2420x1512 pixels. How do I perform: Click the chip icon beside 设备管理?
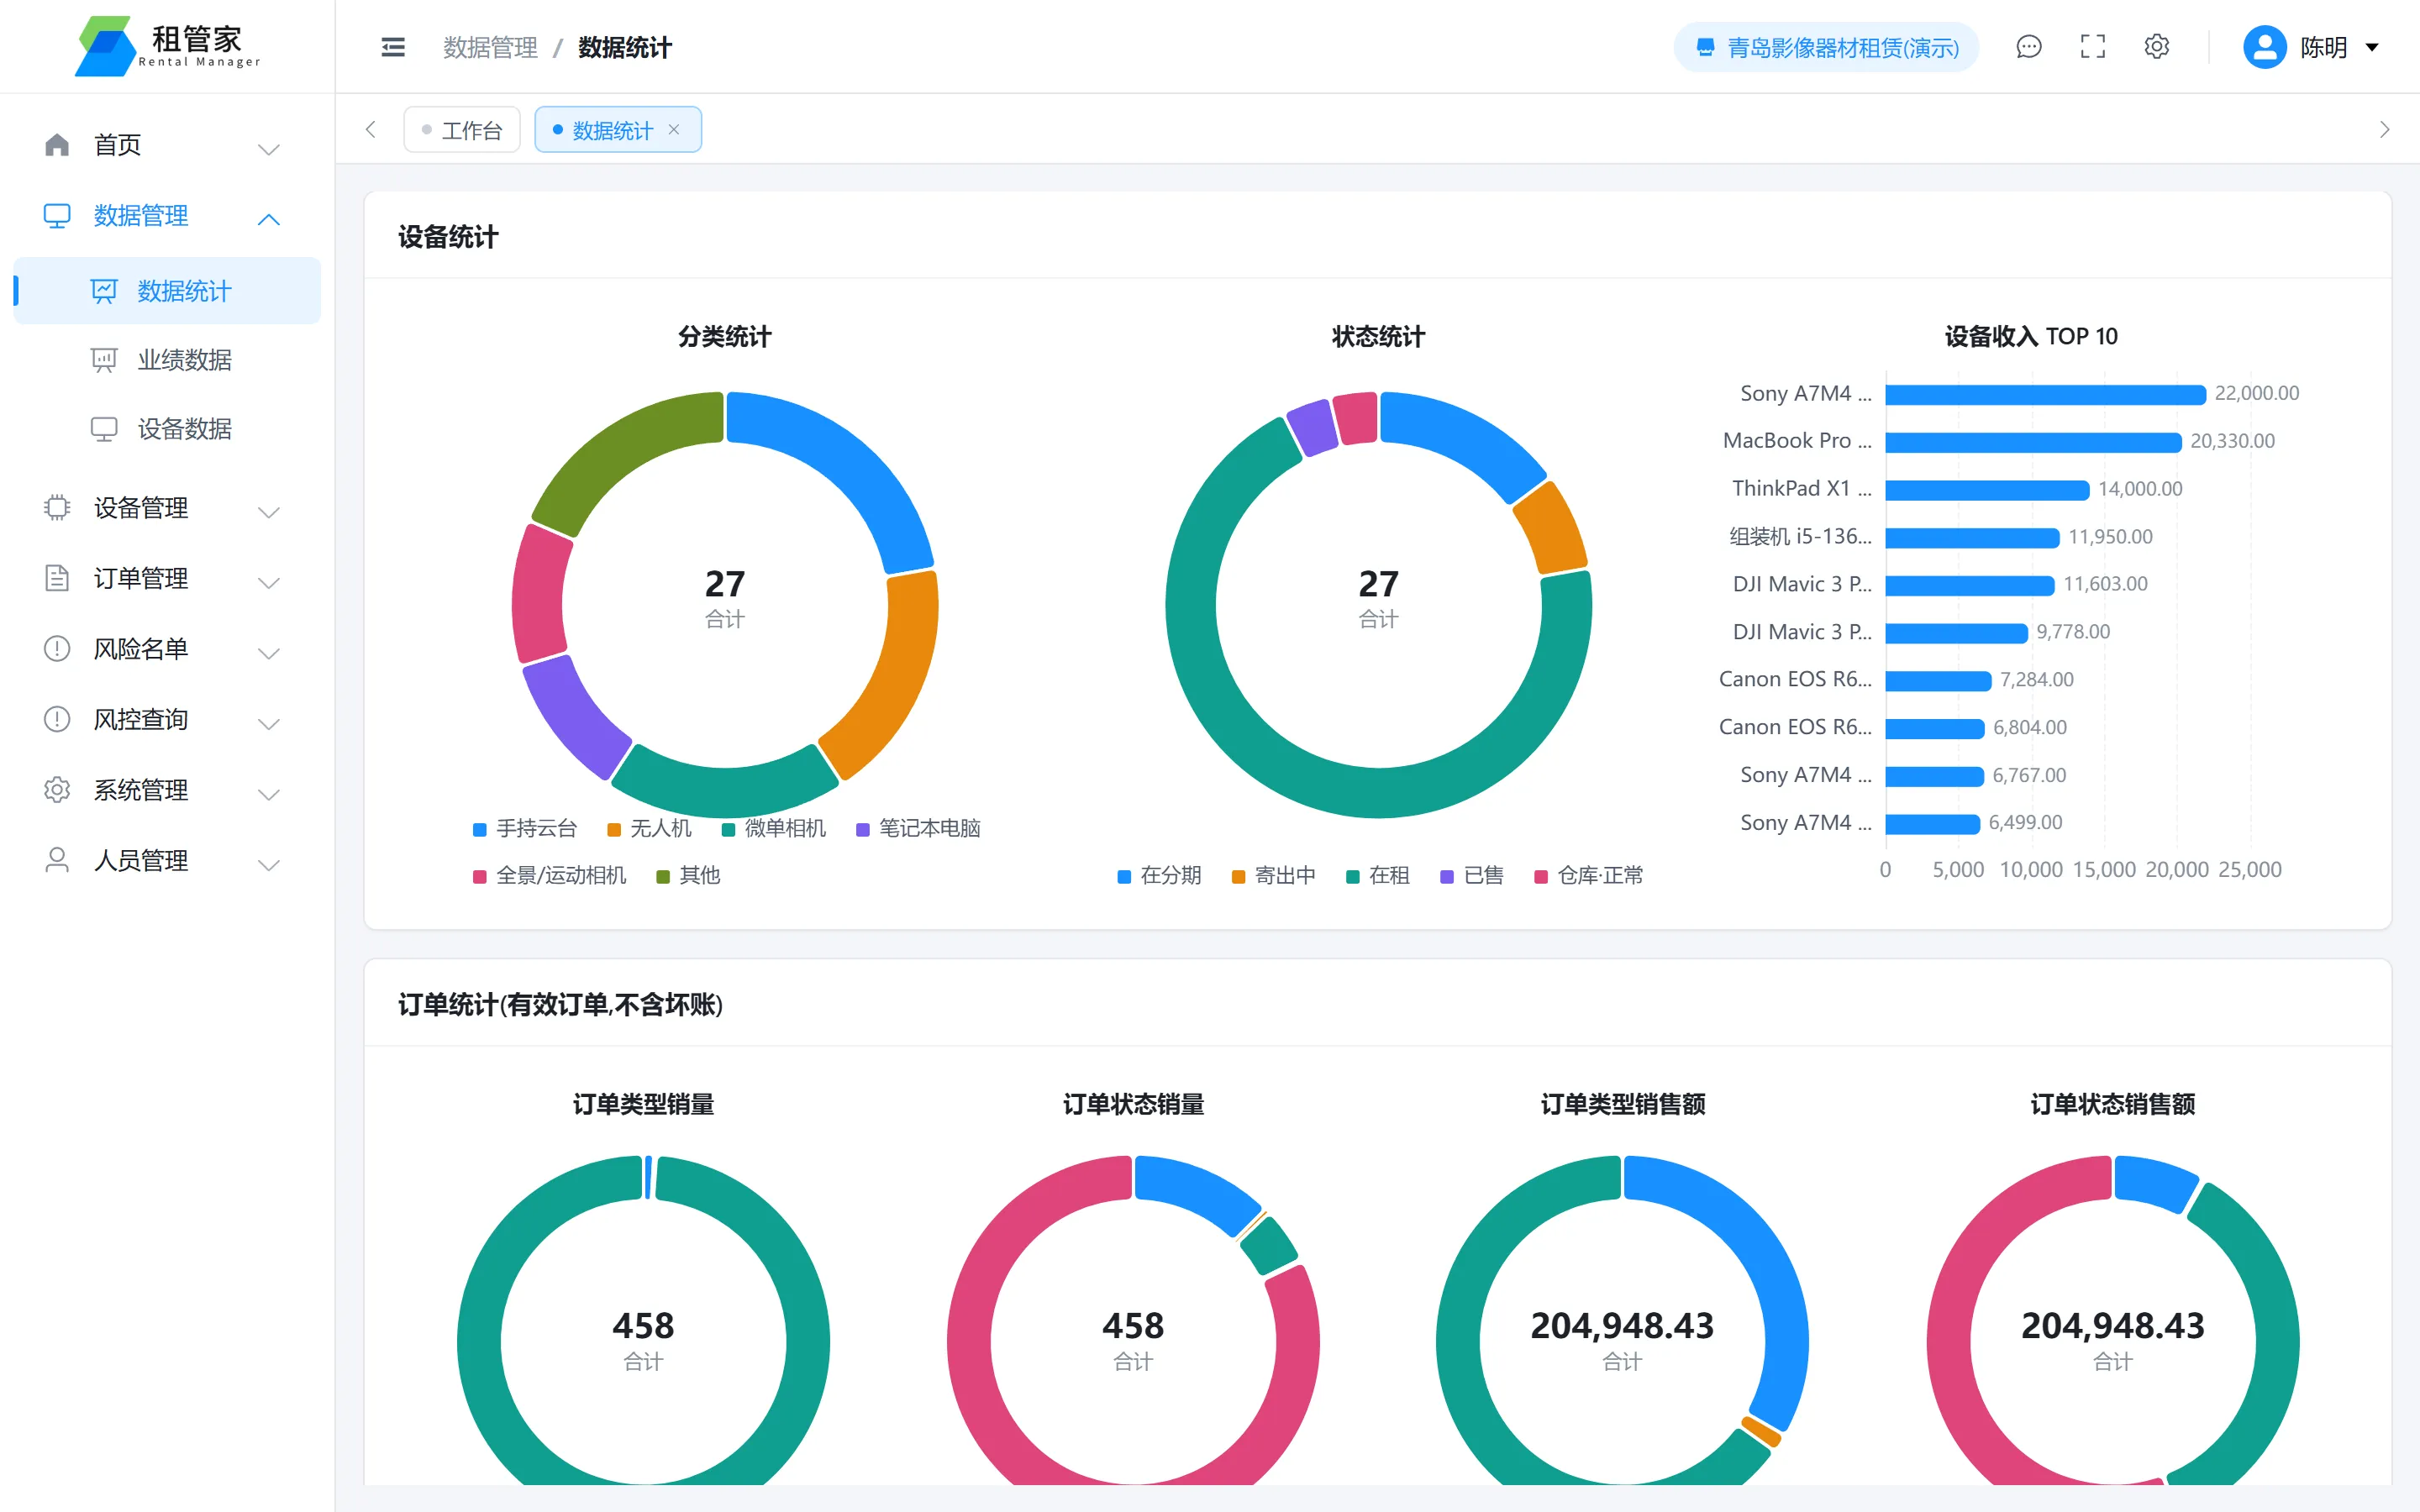pos(57,508)
